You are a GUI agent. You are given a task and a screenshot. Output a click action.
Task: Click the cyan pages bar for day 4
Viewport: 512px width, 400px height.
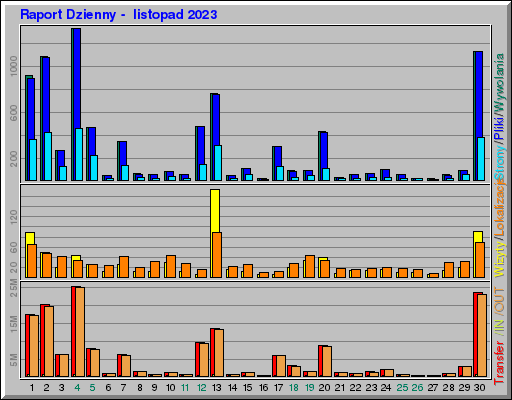pyautogui.click(x=79, y=155)
